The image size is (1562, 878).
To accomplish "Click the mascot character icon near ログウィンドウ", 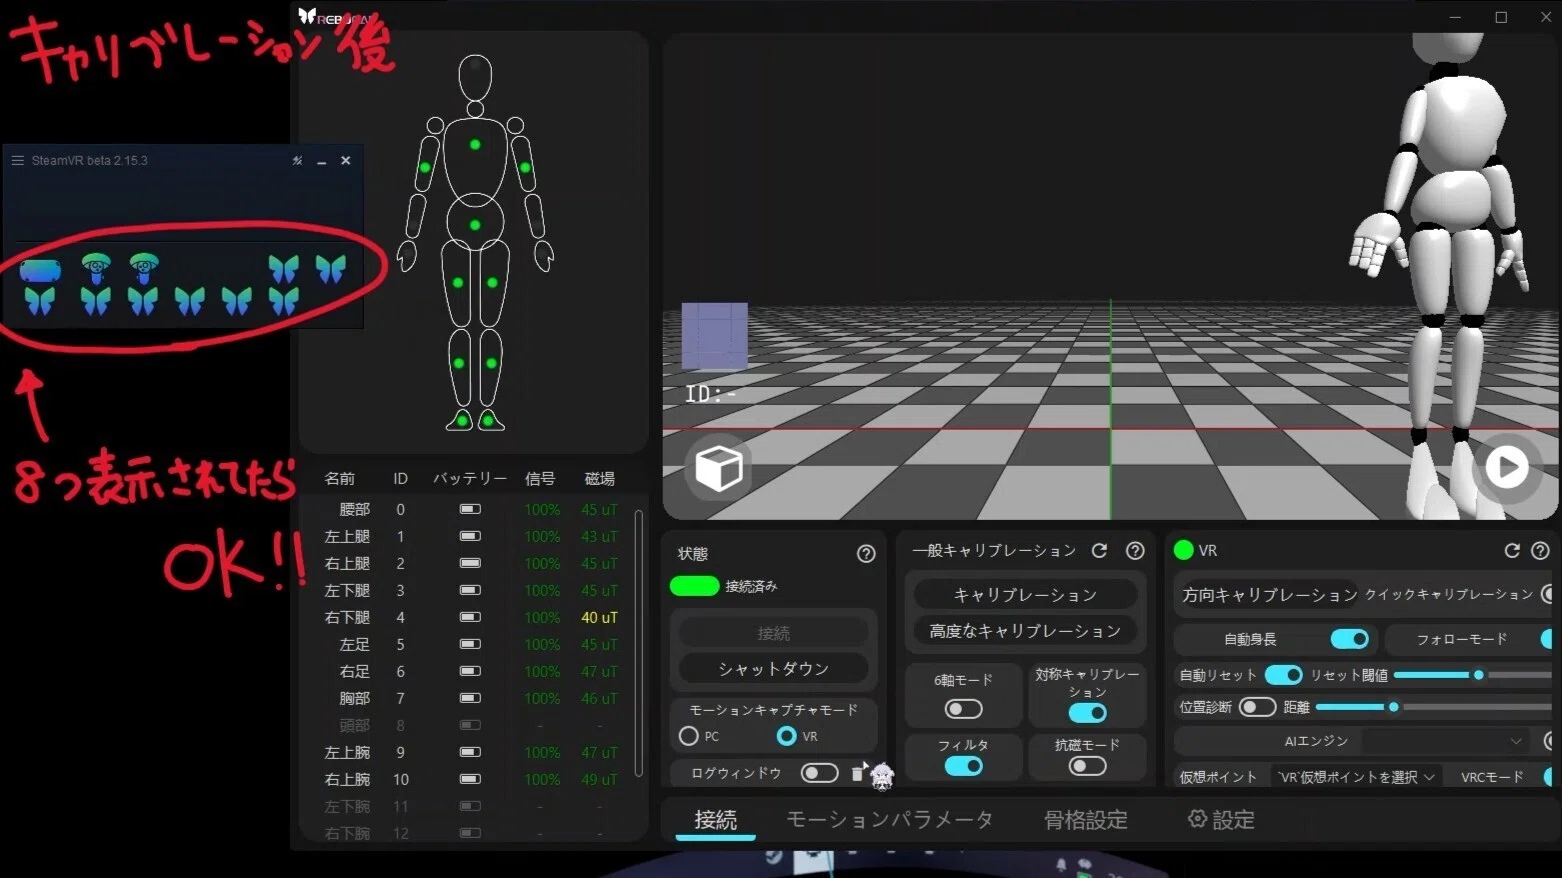I will tap(882, 775).
